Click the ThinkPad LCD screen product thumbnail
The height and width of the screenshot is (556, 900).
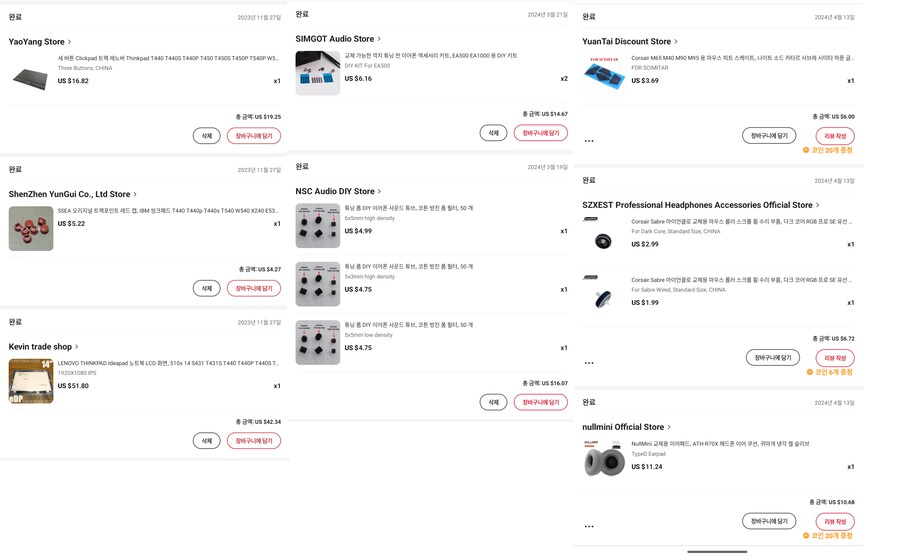click(31, 381)
